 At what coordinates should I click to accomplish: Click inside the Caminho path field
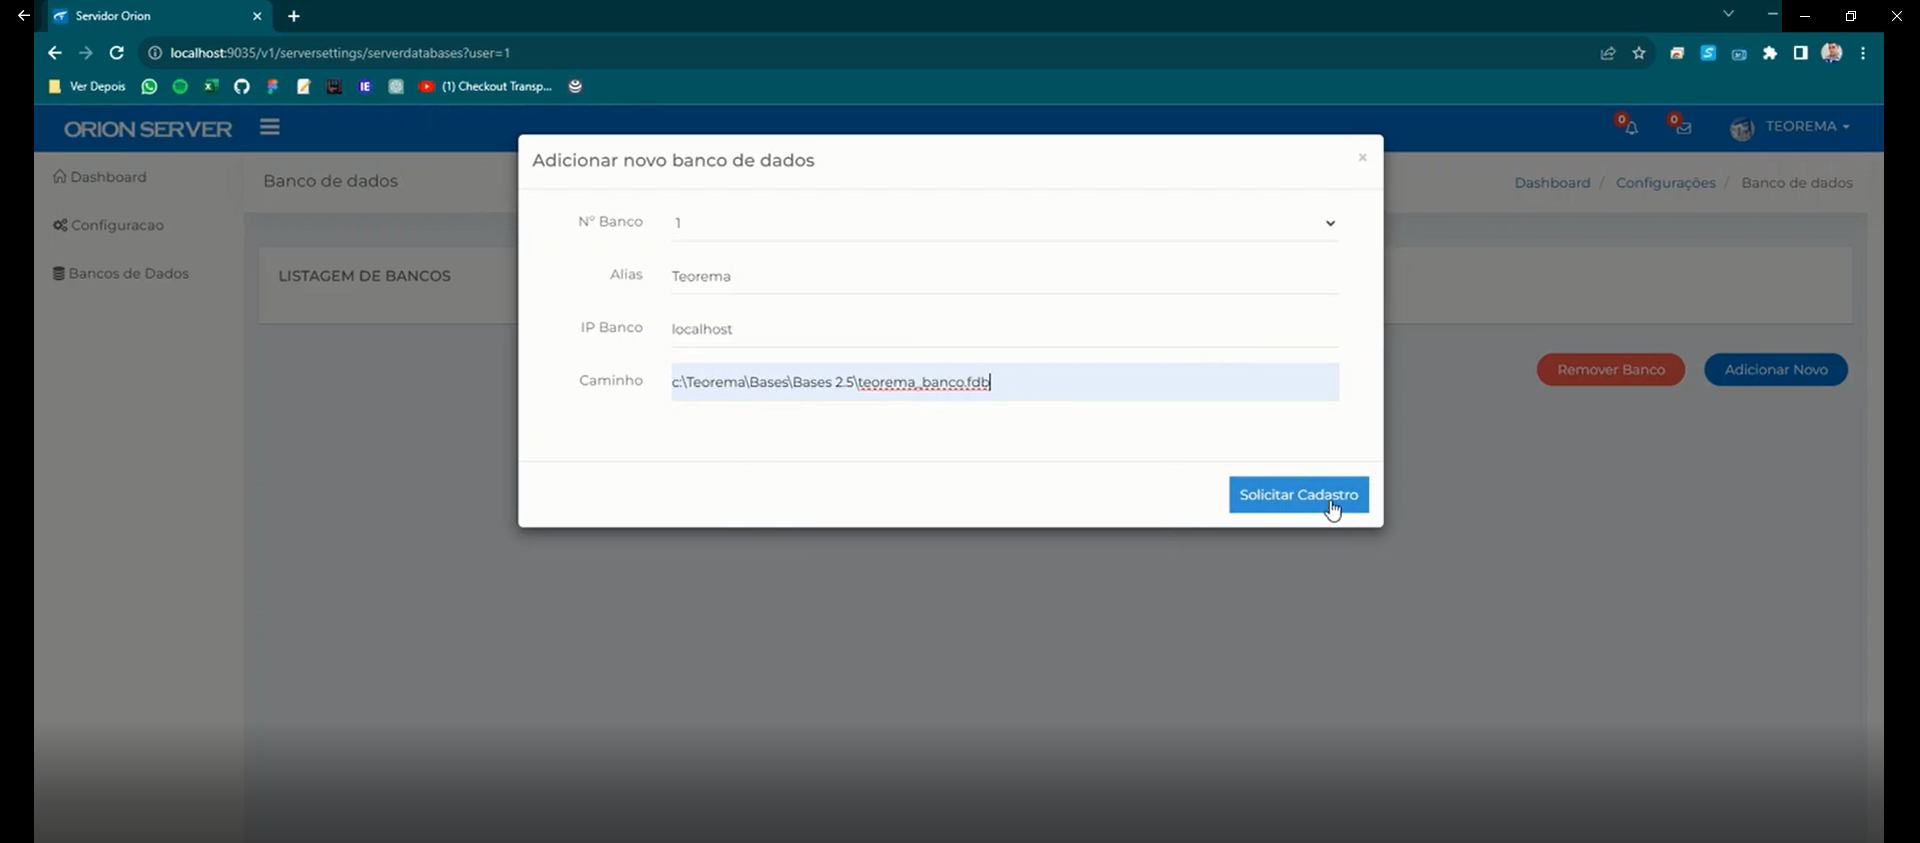[1004, 382]
